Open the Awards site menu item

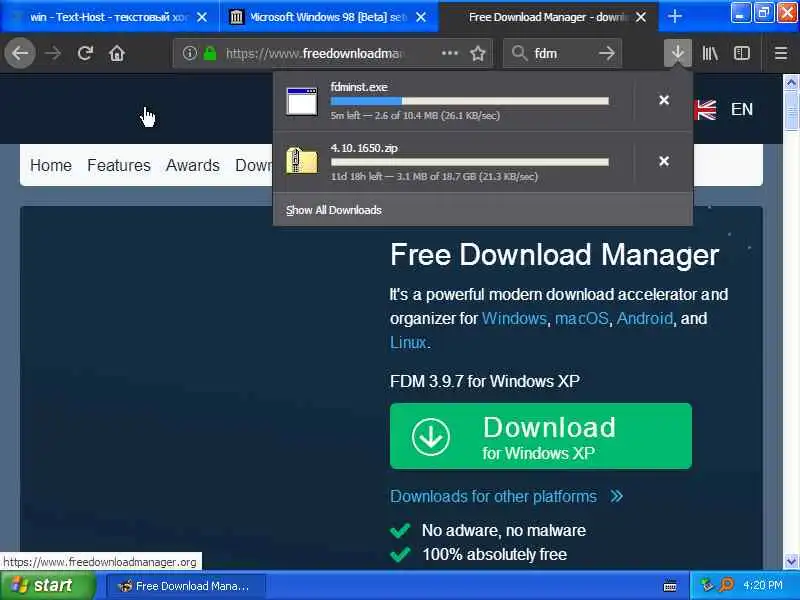(193, 165)
